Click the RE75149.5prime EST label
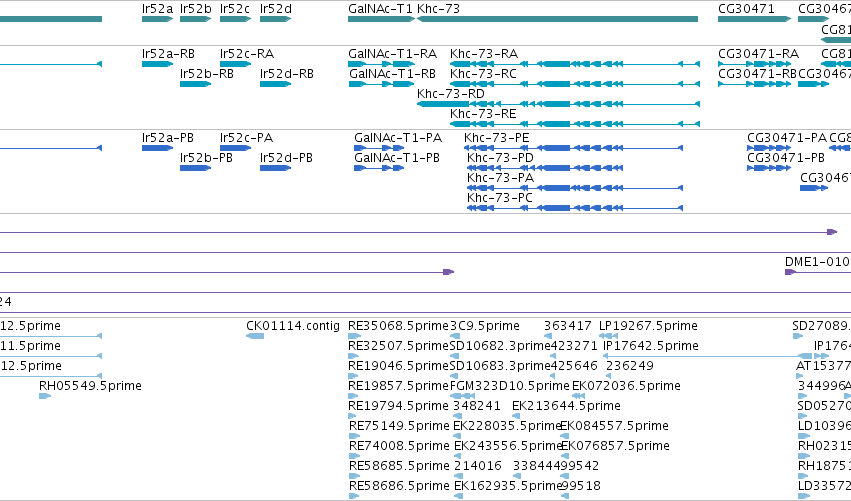This screenshot has height=501, width=851. tap(399, 426)
